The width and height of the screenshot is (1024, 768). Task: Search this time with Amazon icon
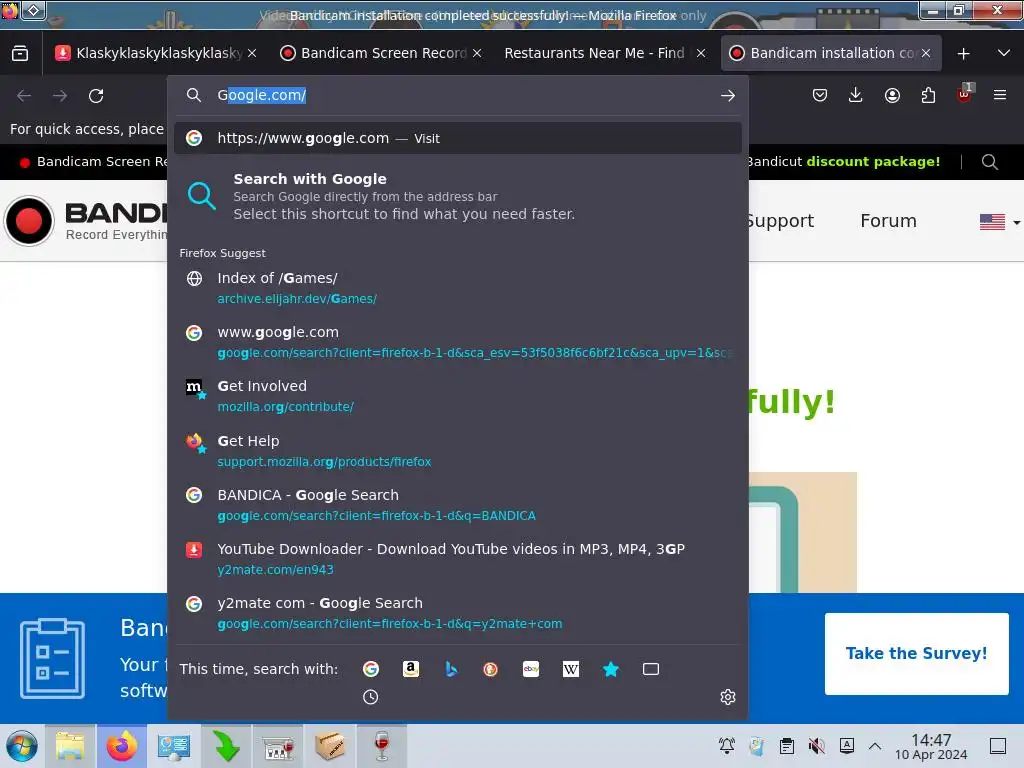pyautogui.click(x=411, y=669)
